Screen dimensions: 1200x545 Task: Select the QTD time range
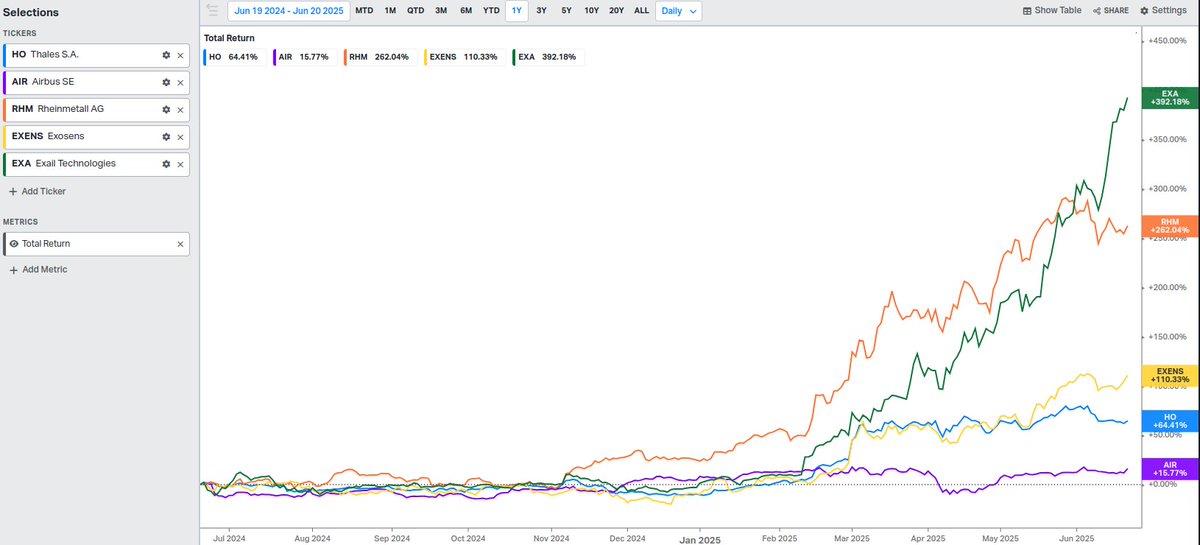tap(415, 11)
